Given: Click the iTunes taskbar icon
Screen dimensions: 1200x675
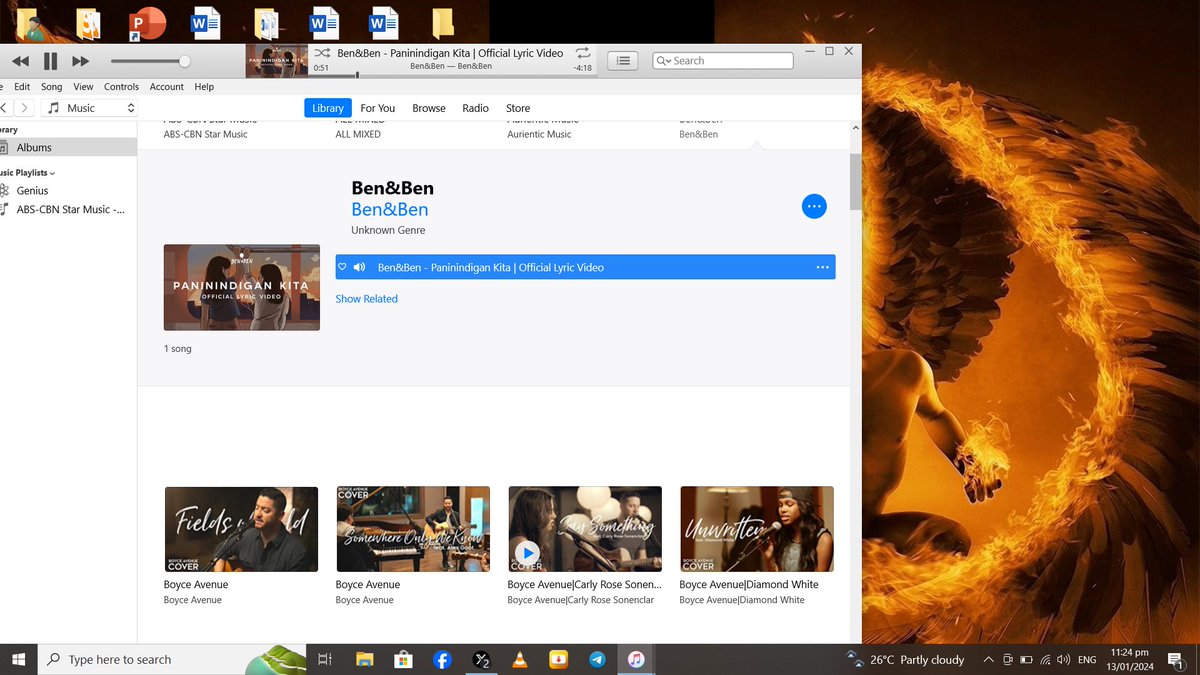Looking at the screenshot, I should (636, 659).
